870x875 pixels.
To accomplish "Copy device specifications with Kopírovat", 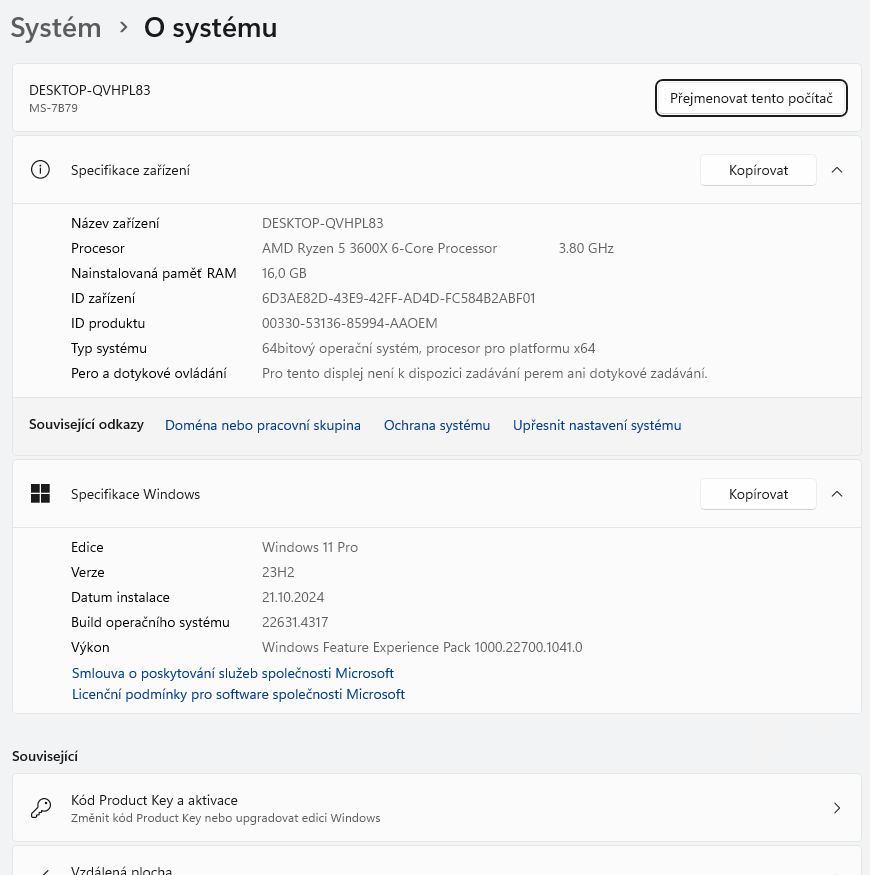I will [x=758, y=170].
